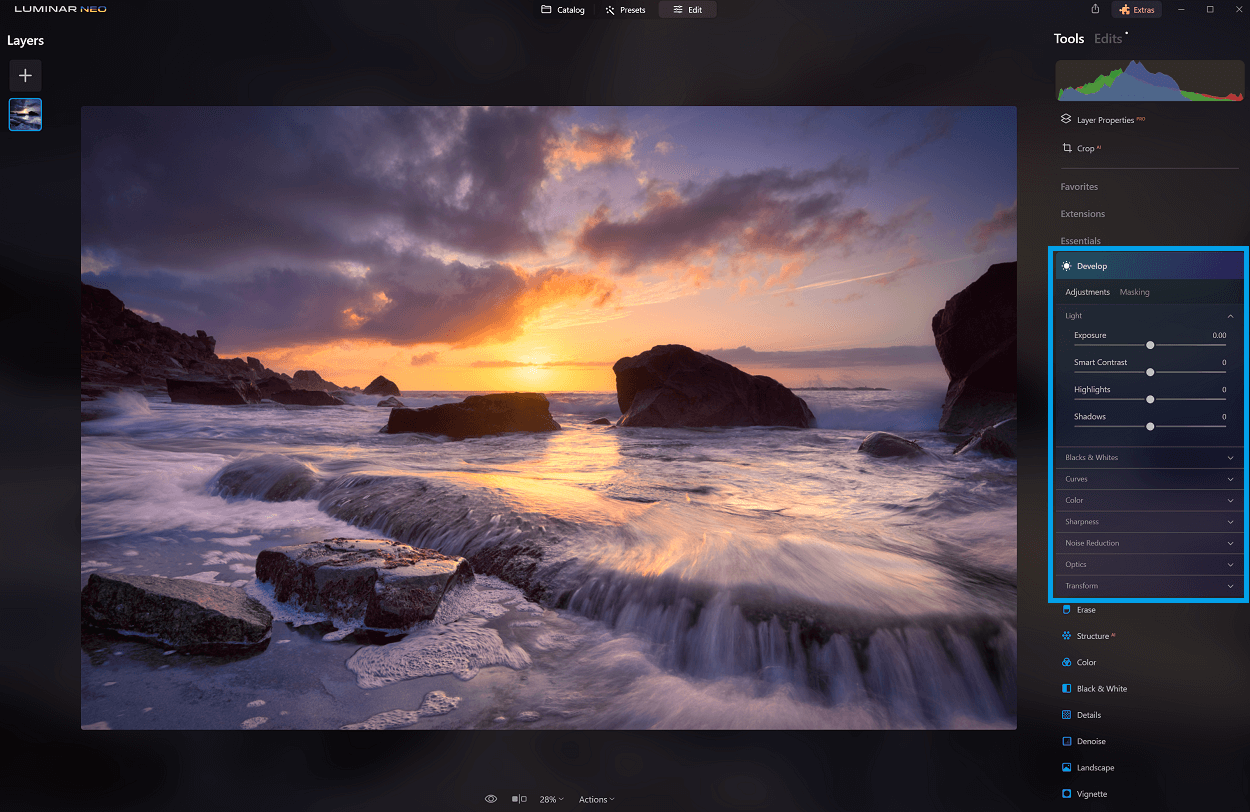Select the Landscape tool
The height and width of the screenshot is (812, 1250).
pos(1094,767)
